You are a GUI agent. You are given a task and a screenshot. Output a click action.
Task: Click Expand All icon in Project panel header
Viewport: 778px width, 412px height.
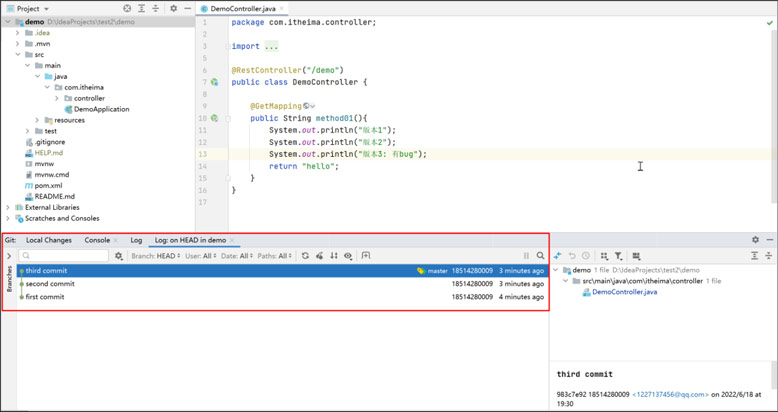142,8
